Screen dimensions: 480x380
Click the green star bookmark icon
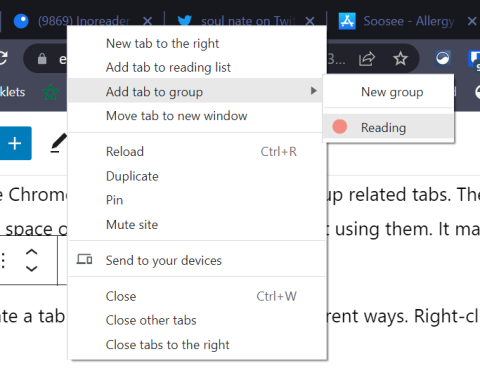(x=51, y=92)
